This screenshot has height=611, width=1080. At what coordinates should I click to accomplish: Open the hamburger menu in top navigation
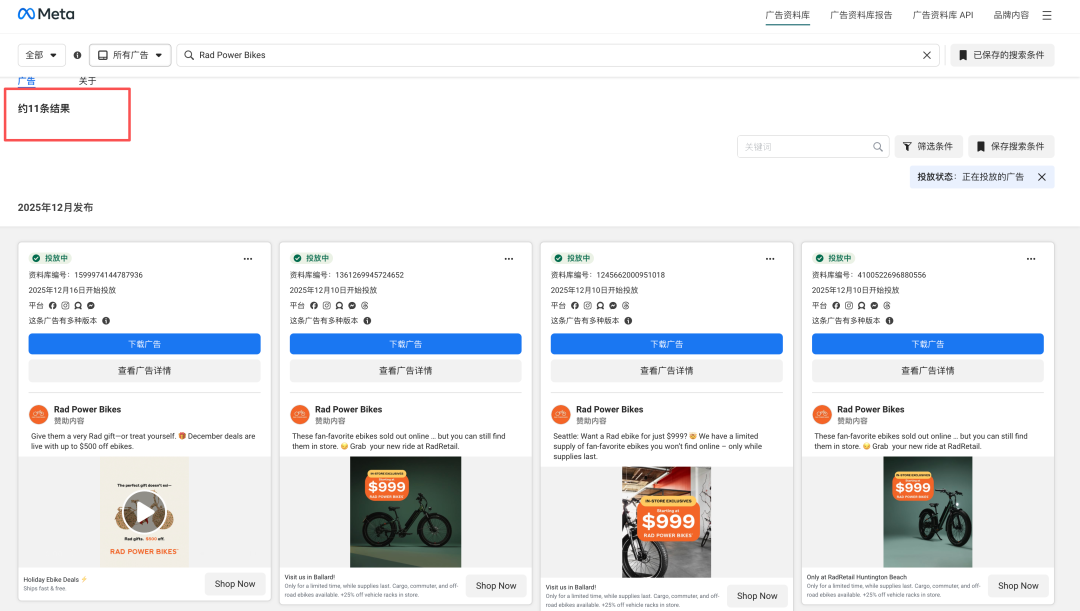[x=1047, y=15]
